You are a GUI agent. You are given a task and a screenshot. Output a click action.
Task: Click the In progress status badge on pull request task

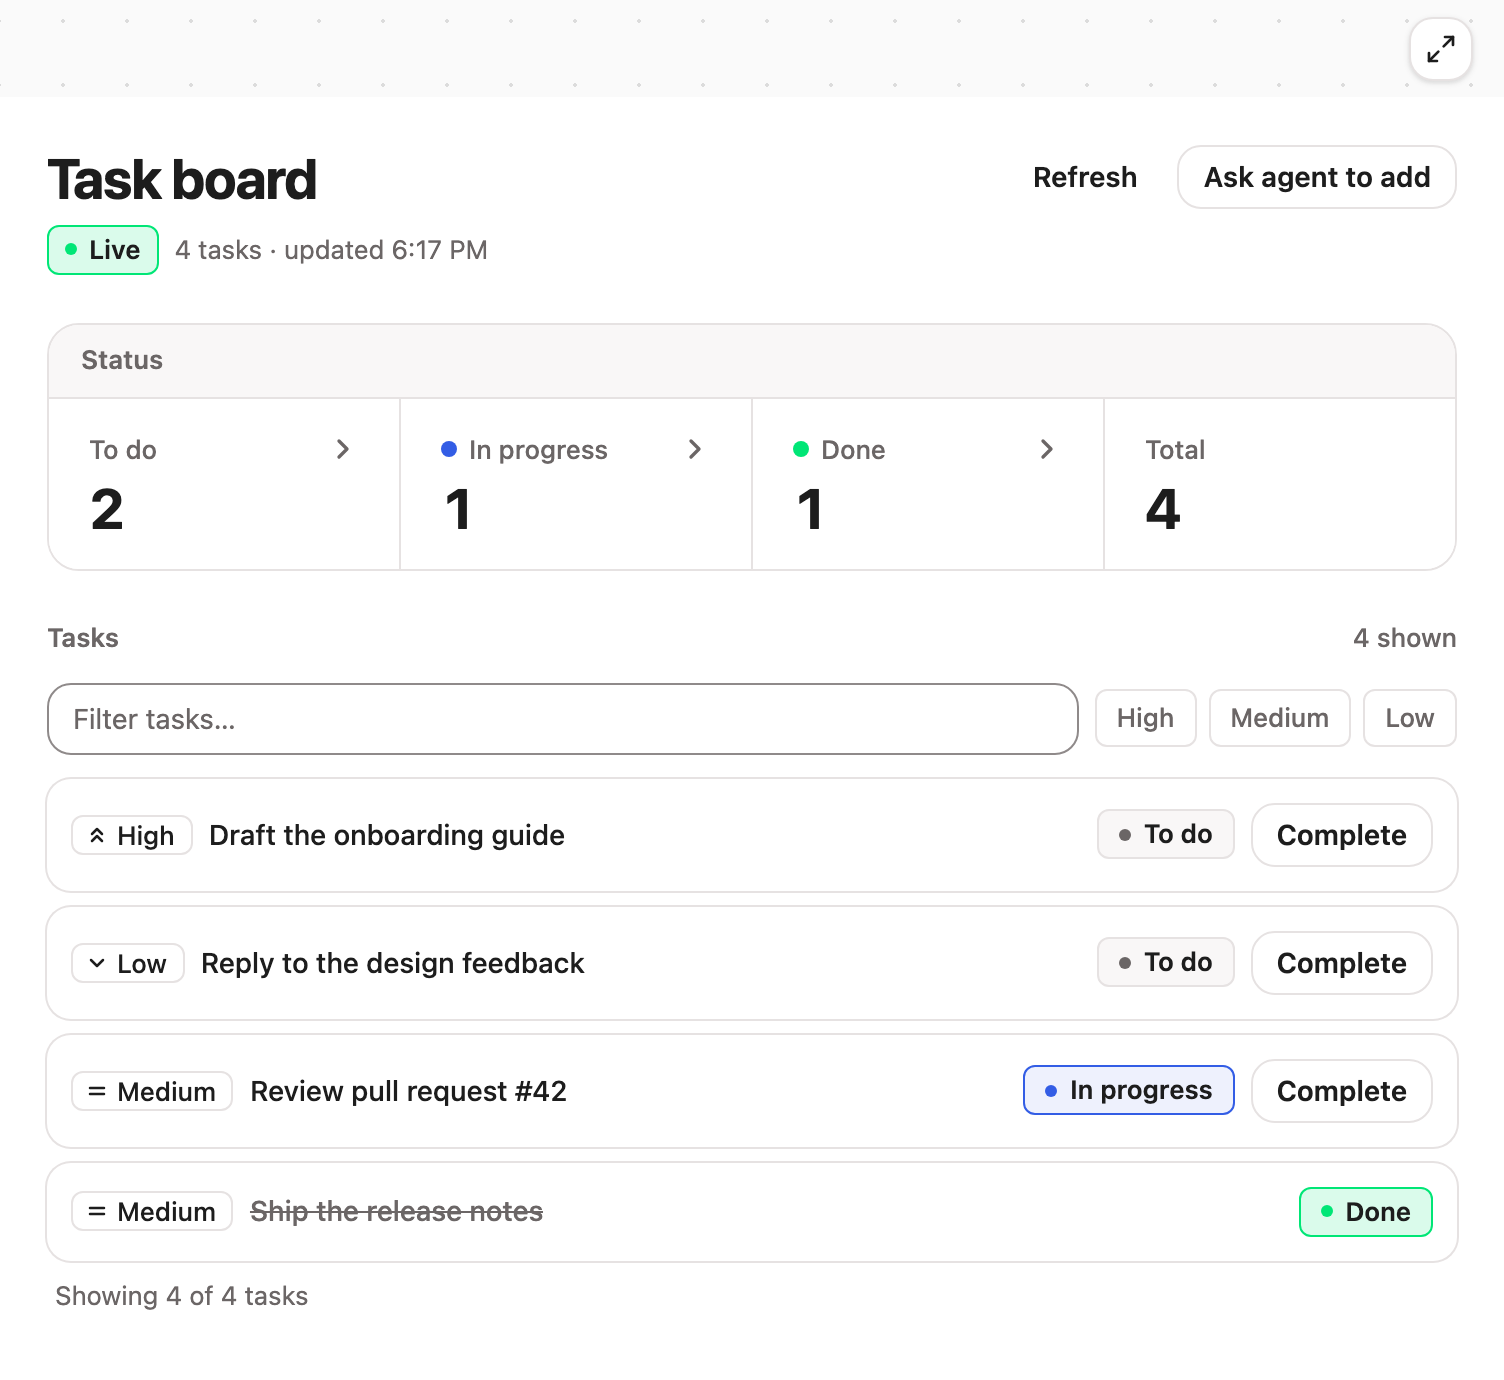(x=1129, y=1090)
